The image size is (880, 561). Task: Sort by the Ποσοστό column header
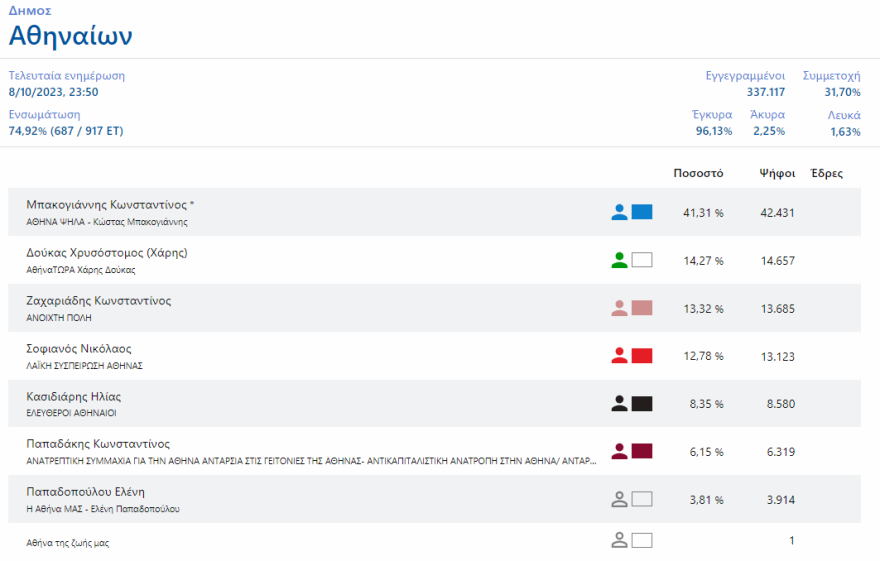[698, 173]
